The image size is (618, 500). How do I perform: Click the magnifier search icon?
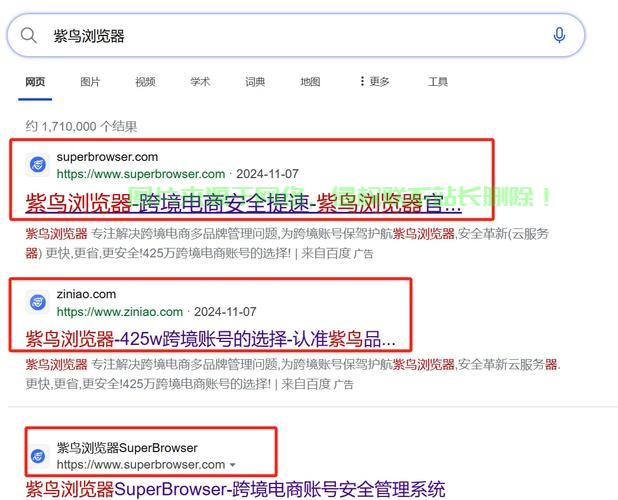[29, 35]
